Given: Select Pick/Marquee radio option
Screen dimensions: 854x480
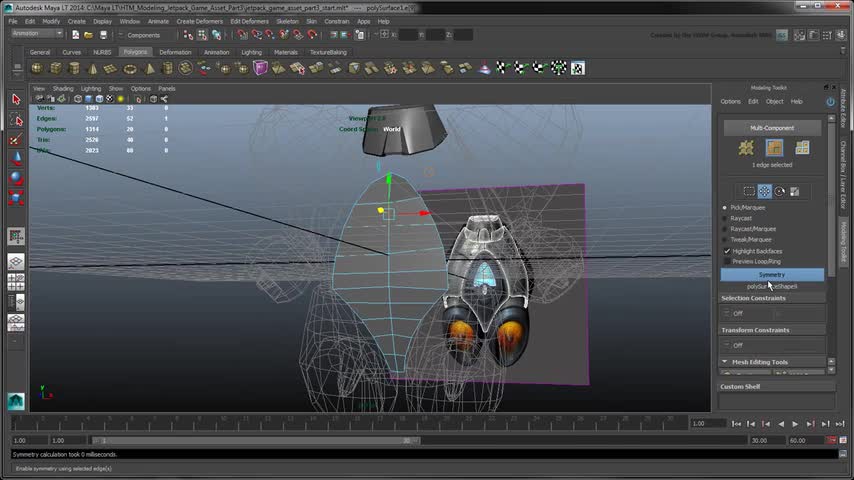Looking at the screenshot, I should [x=724, y=208].
